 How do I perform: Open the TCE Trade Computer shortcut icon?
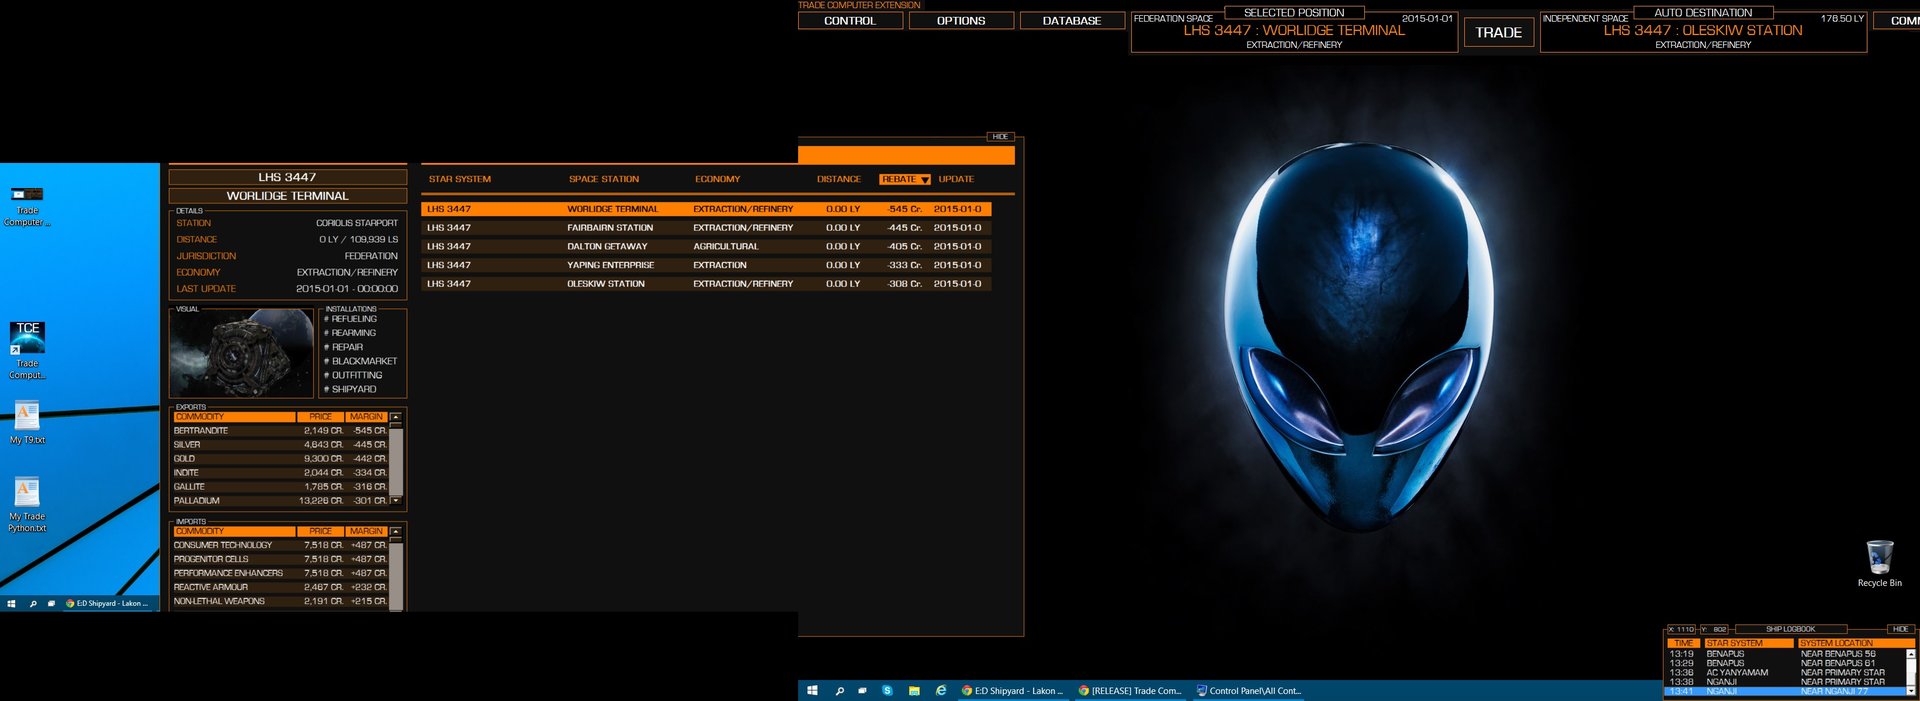28,350
